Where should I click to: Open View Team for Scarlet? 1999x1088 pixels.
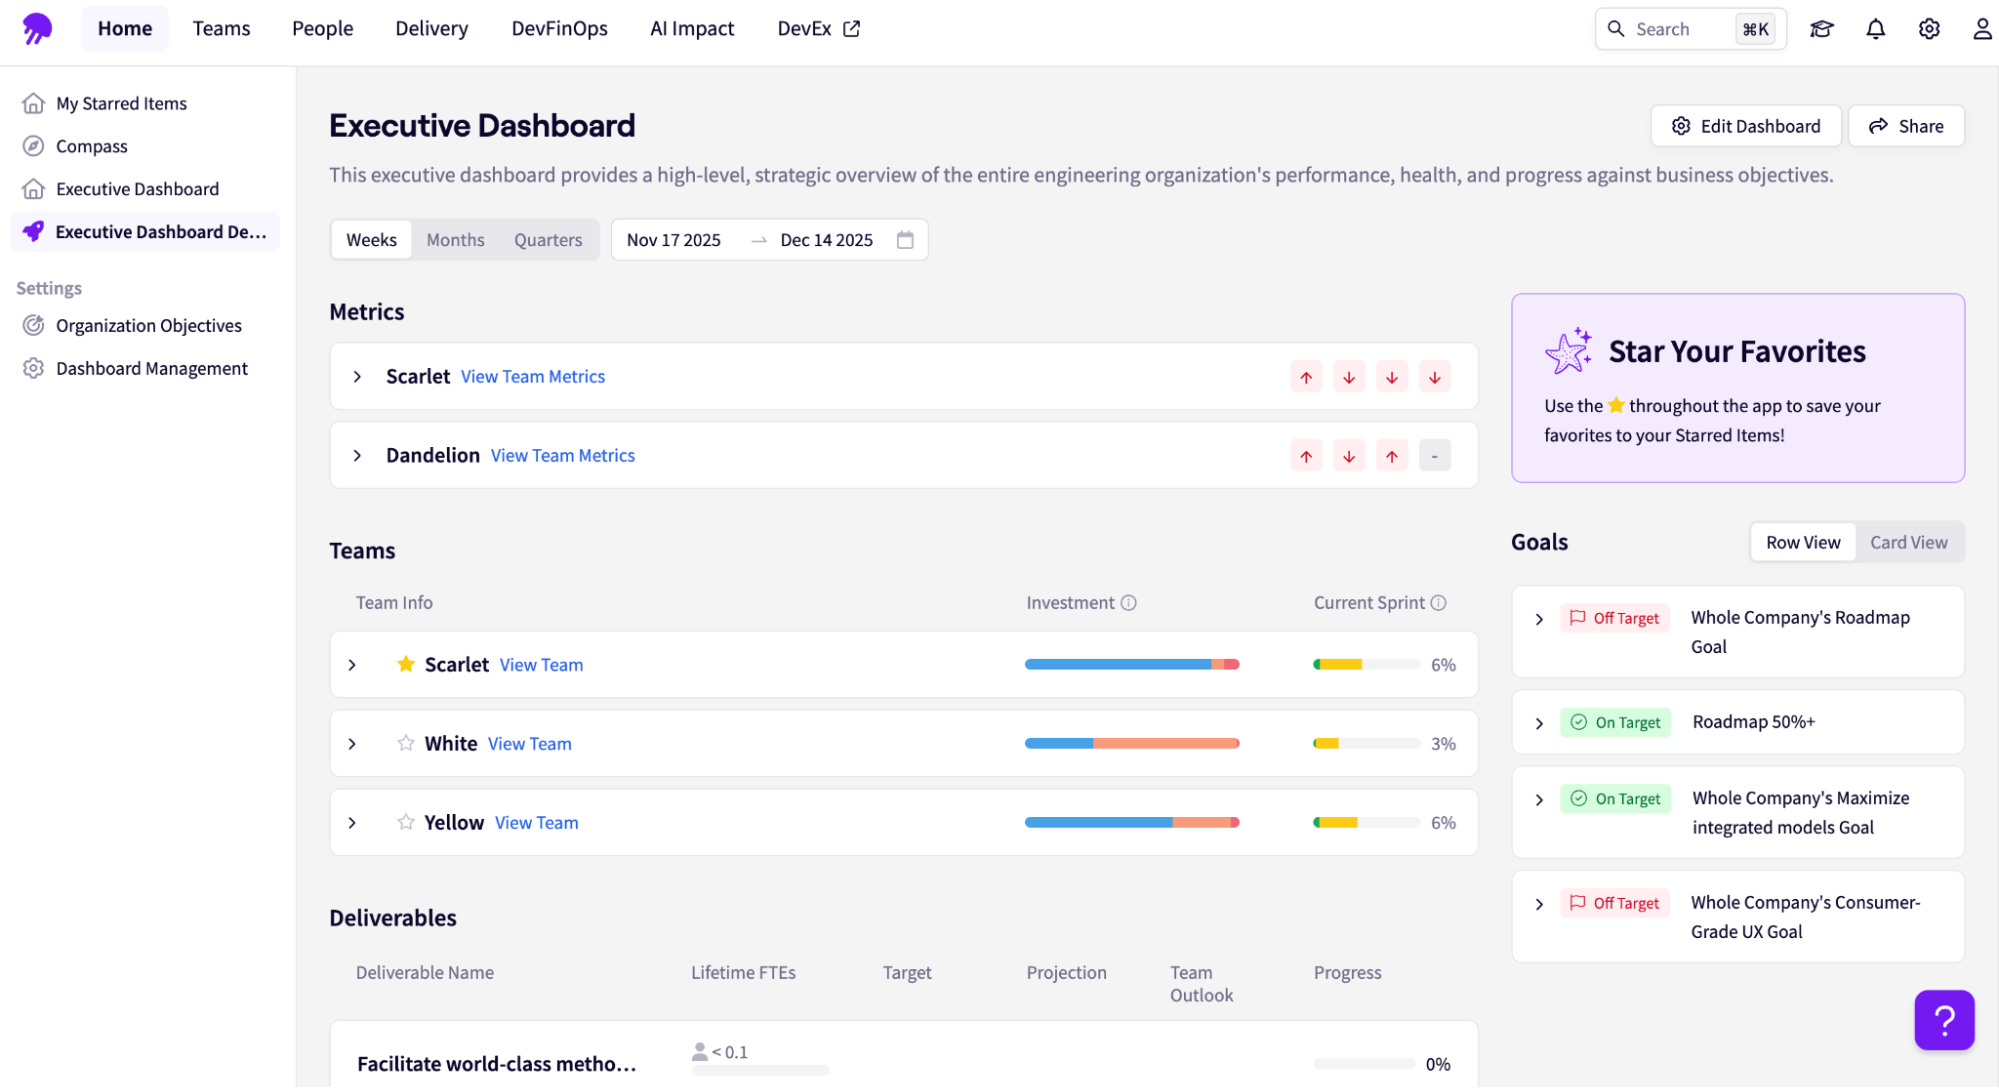click(541, 664)
